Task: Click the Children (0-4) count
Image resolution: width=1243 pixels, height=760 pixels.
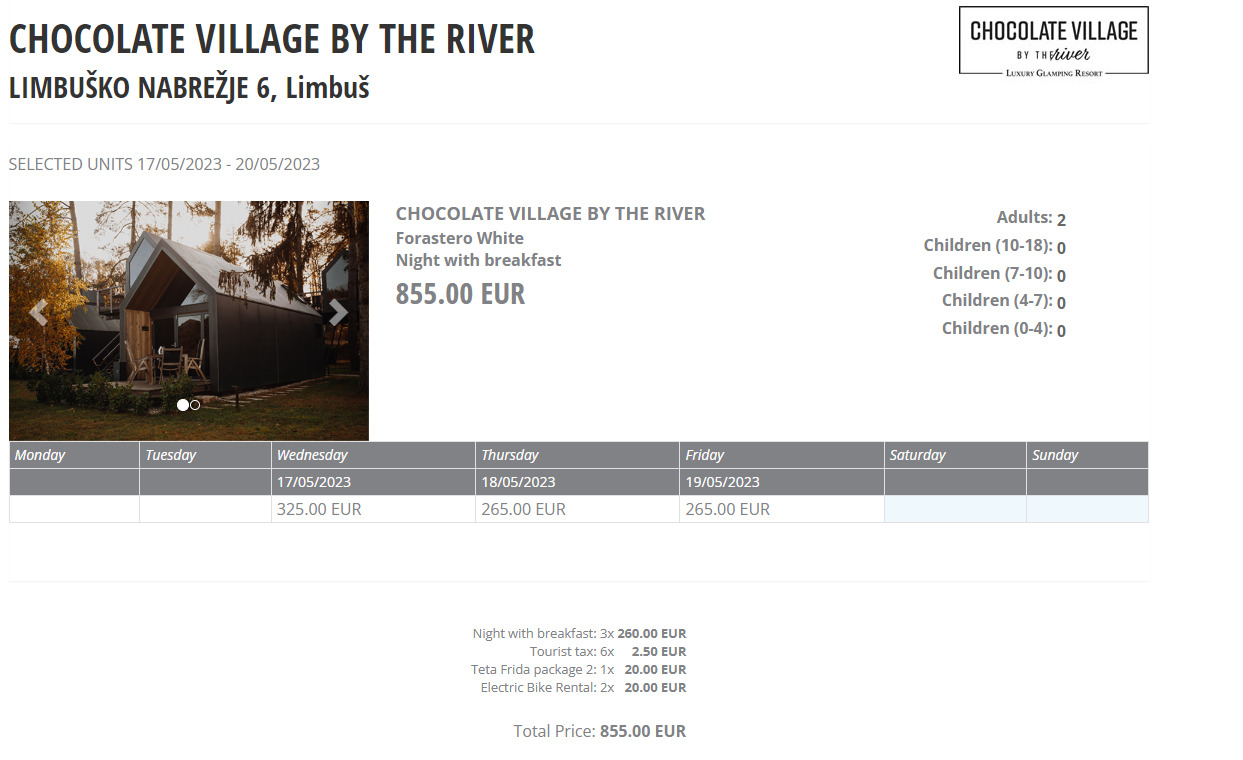Action: [1061, 331]
